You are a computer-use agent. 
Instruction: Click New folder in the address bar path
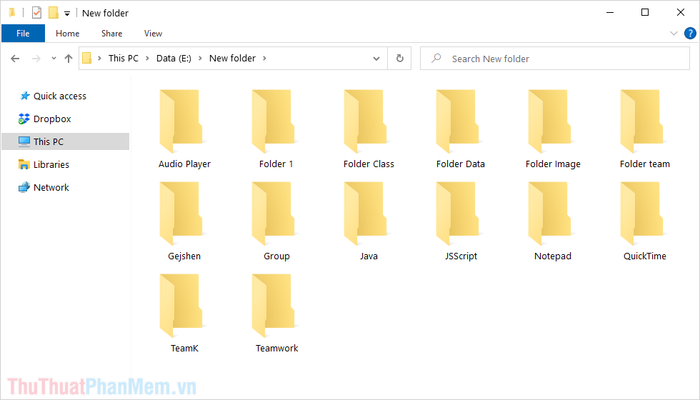[x=232, y=58]
